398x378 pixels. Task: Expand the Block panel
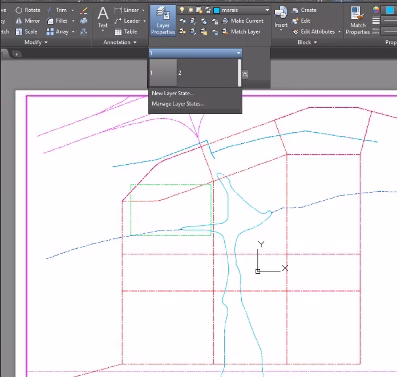(x=307, y=42)
